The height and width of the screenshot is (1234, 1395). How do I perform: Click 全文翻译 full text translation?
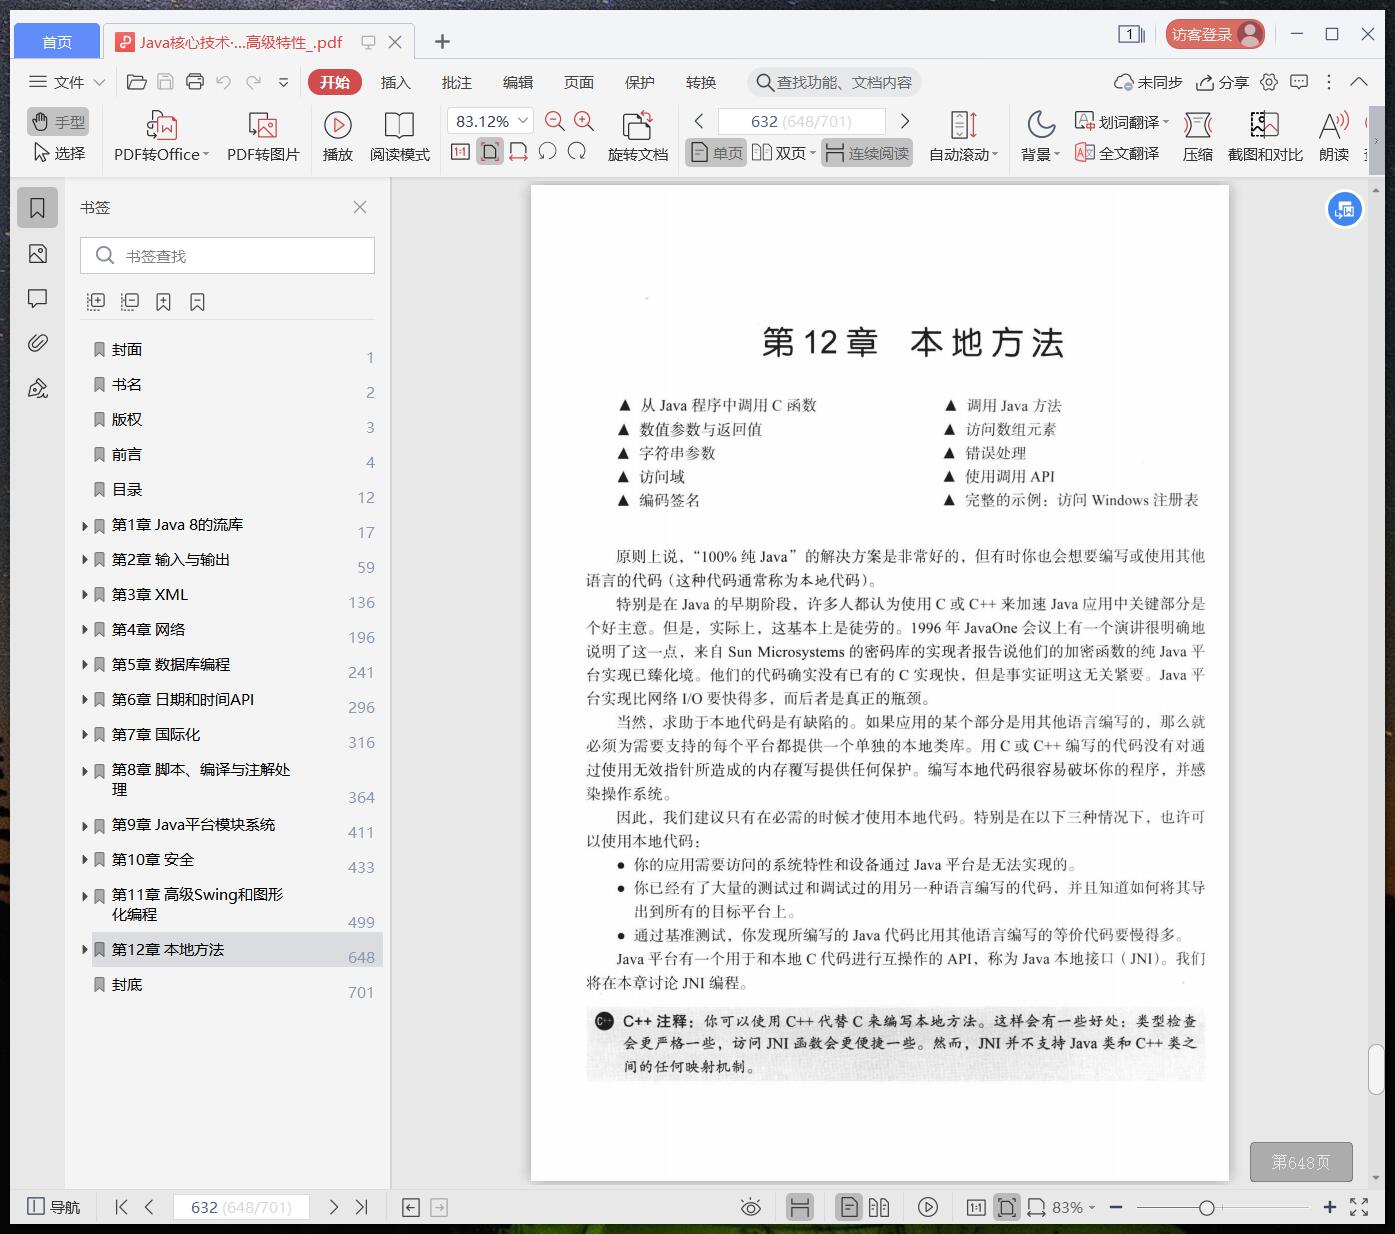point(1117,153)
